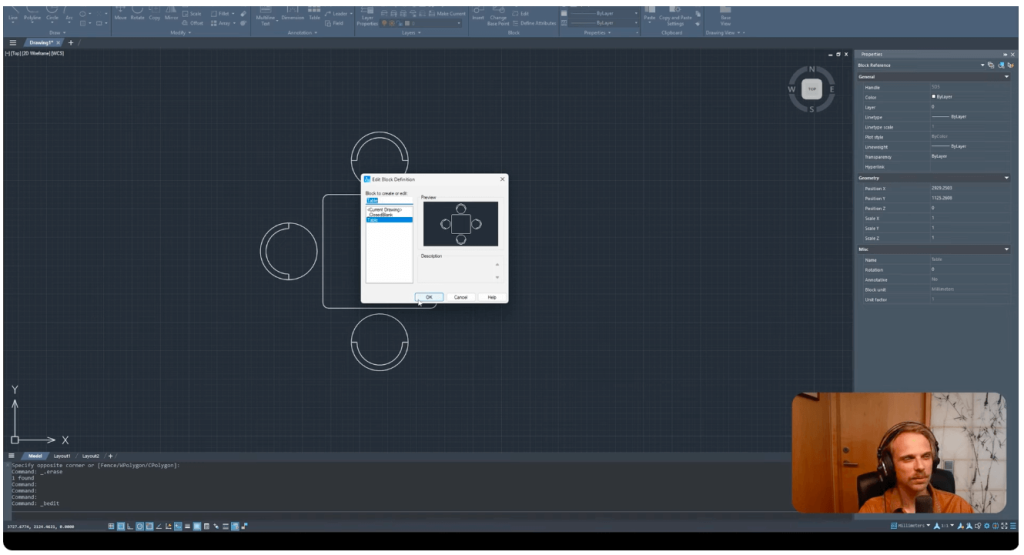Click OK in Edit Block Definition dialog
This screenshot has height=555, width=1024.
coord(429,297)
